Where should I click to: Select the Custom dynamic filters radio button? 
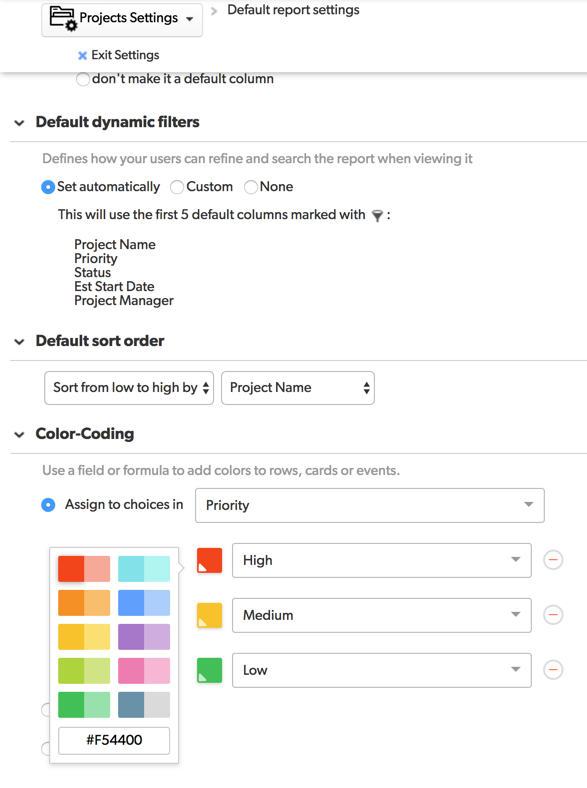(177, 187)
